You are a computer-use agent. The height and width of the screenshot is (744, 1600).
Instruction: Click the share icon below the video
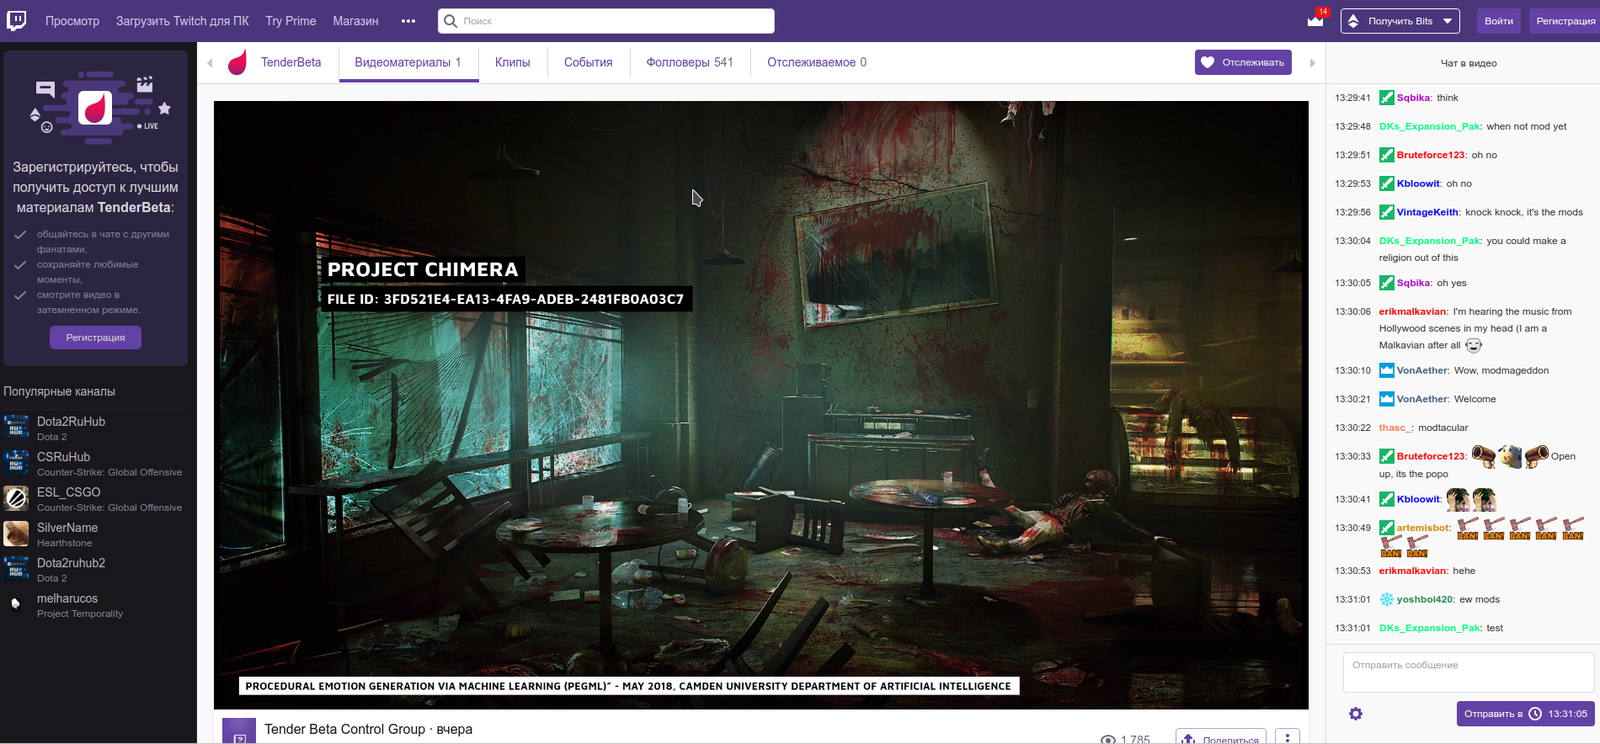(x=1188, y=739)
